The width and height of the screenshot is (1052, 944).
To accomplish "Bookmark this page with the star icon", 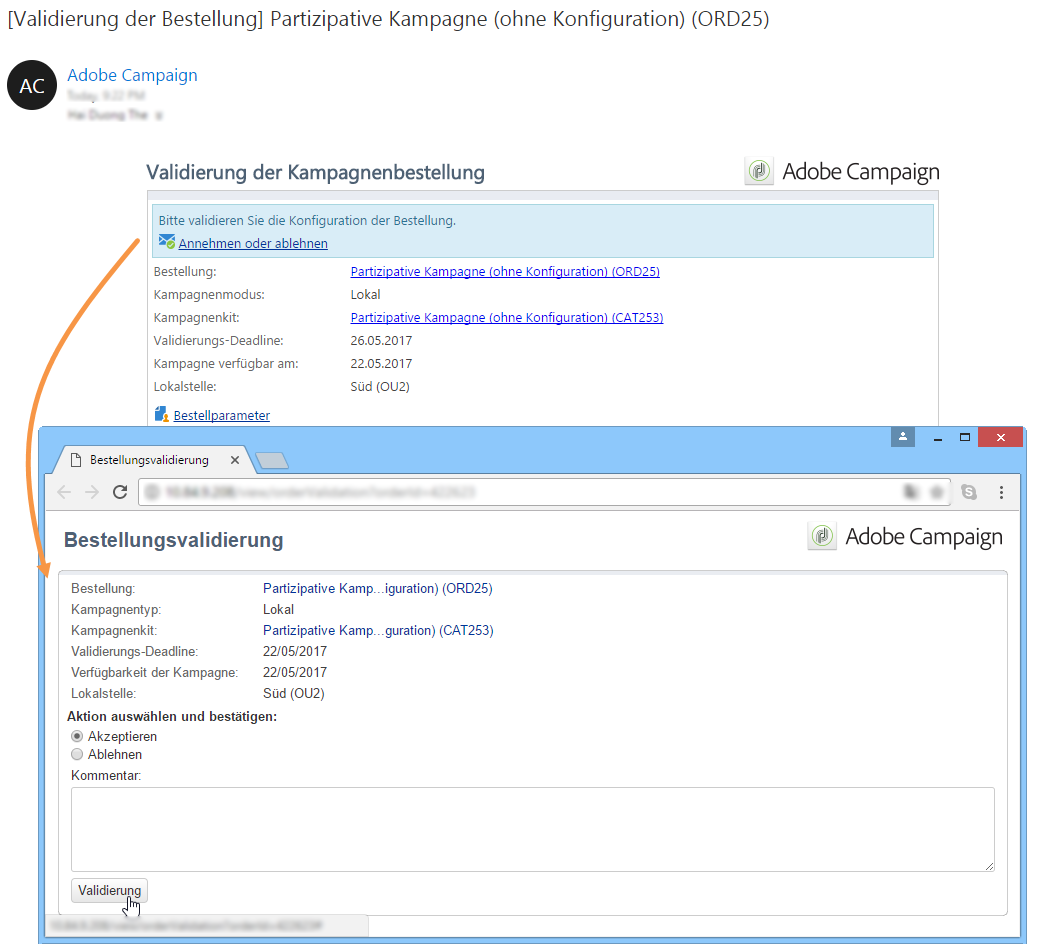I will (937, 492).
